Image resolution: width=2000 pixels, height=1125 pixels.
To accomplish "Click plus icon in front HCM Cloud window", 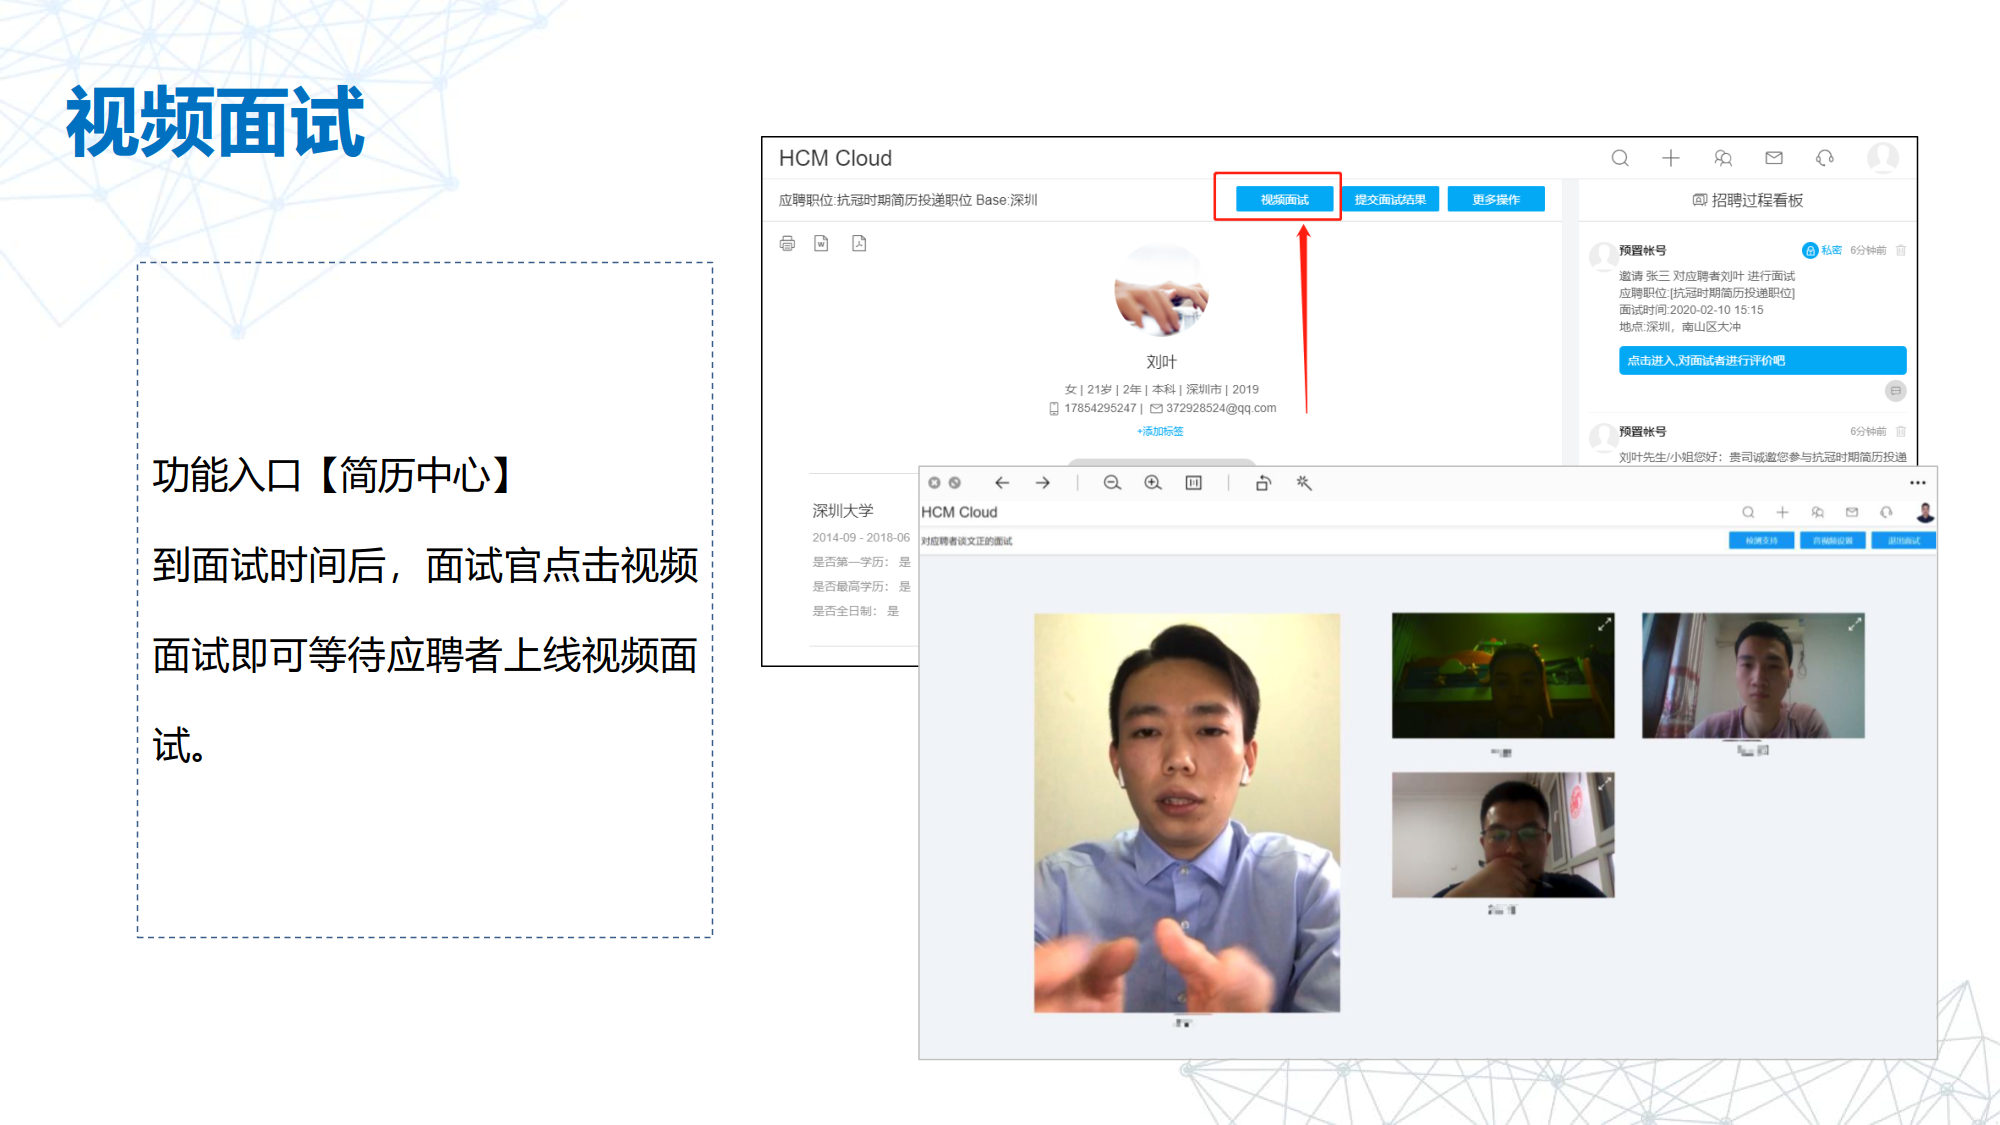I will pos(1782,512).
